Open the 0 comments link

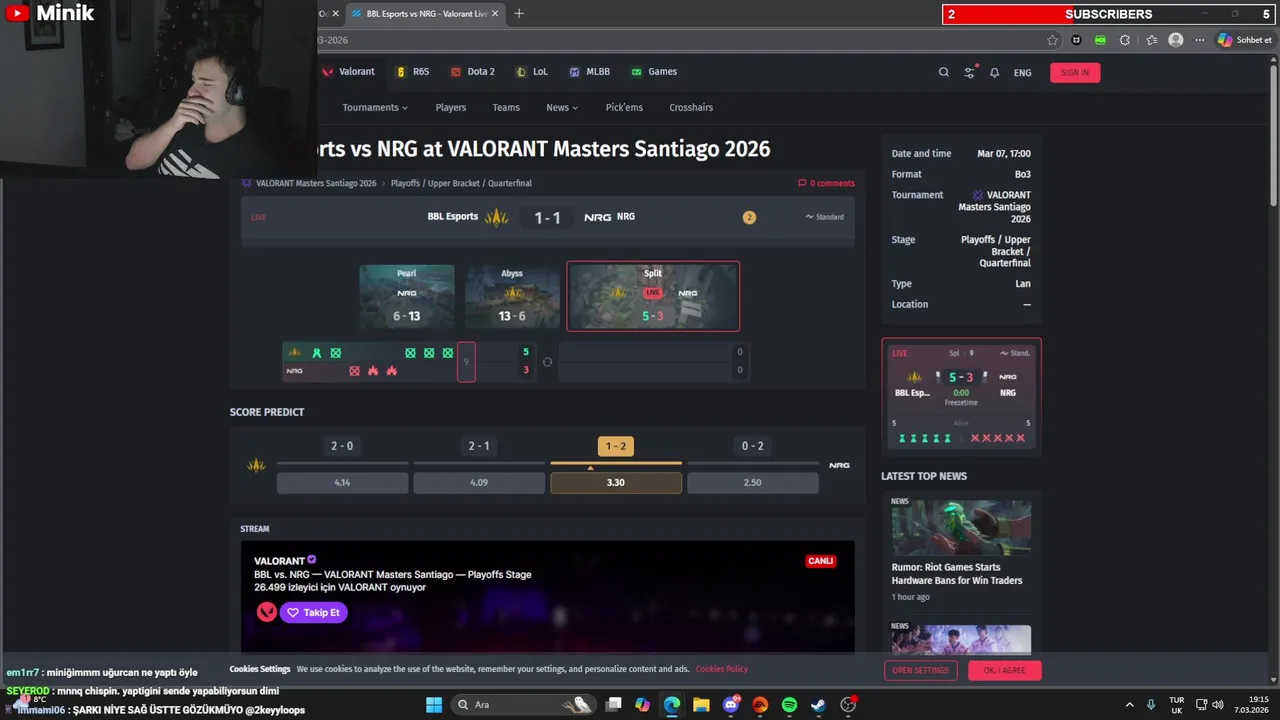click(x=826, y=183)
